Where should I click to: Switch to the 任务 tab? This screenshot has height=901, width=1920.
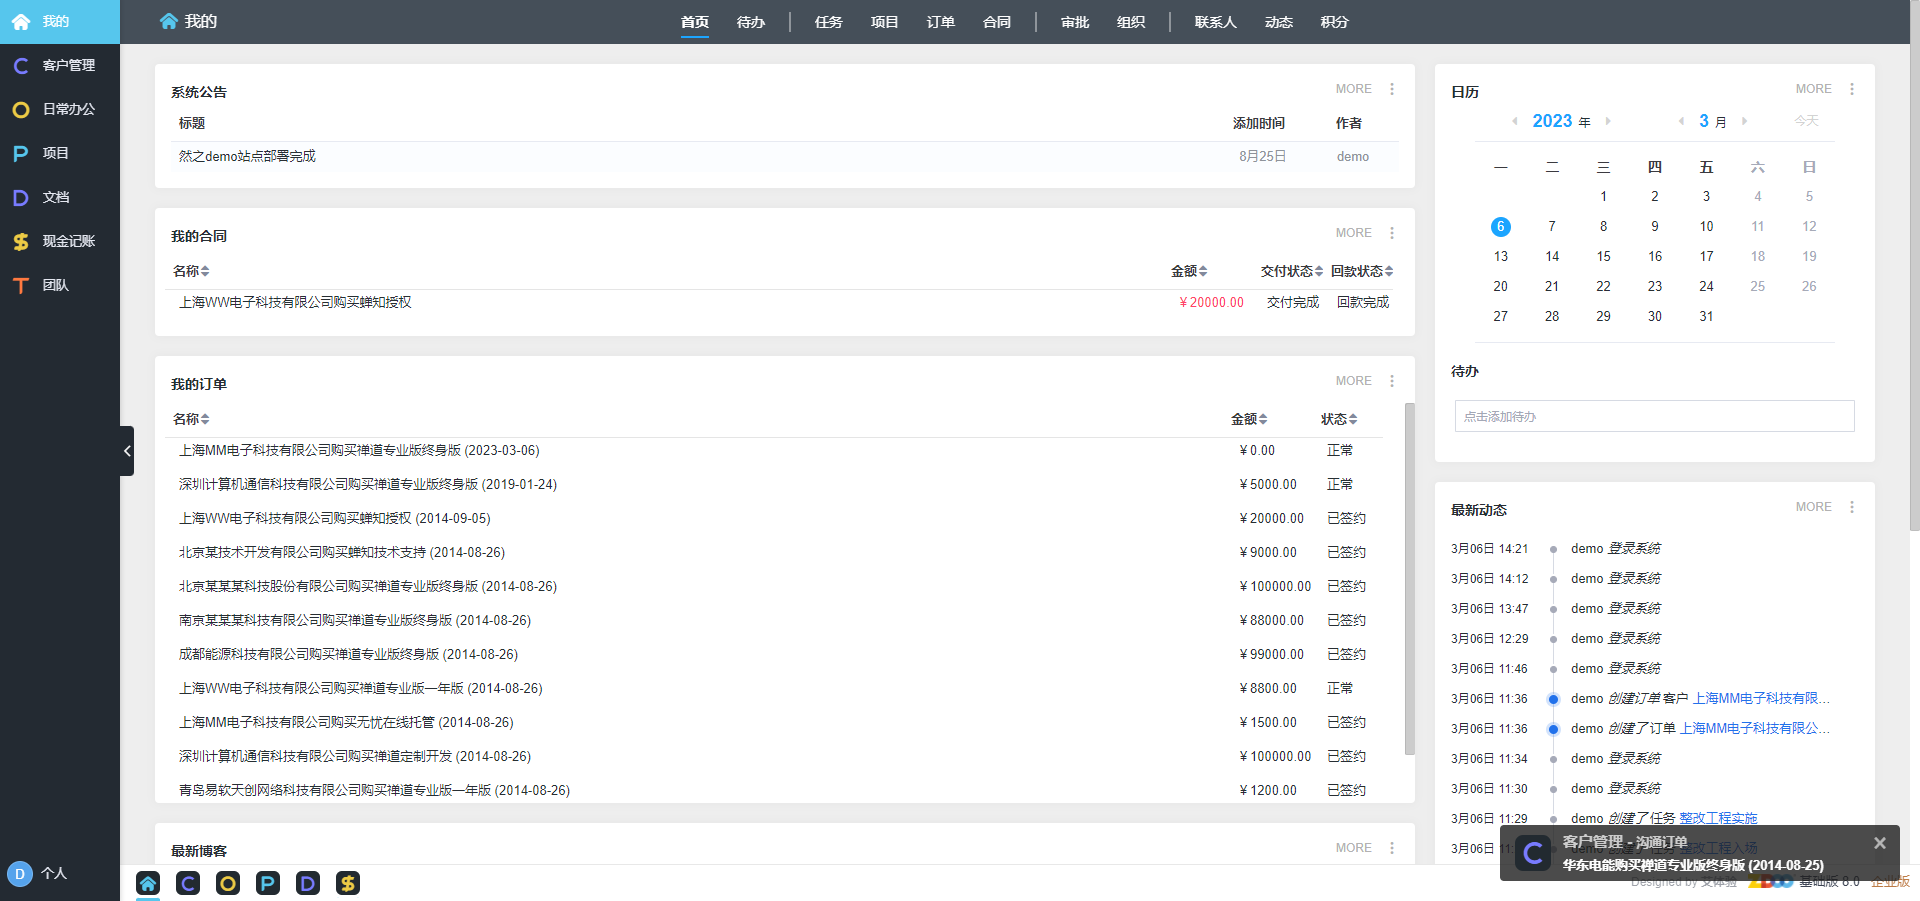point(829,22)
